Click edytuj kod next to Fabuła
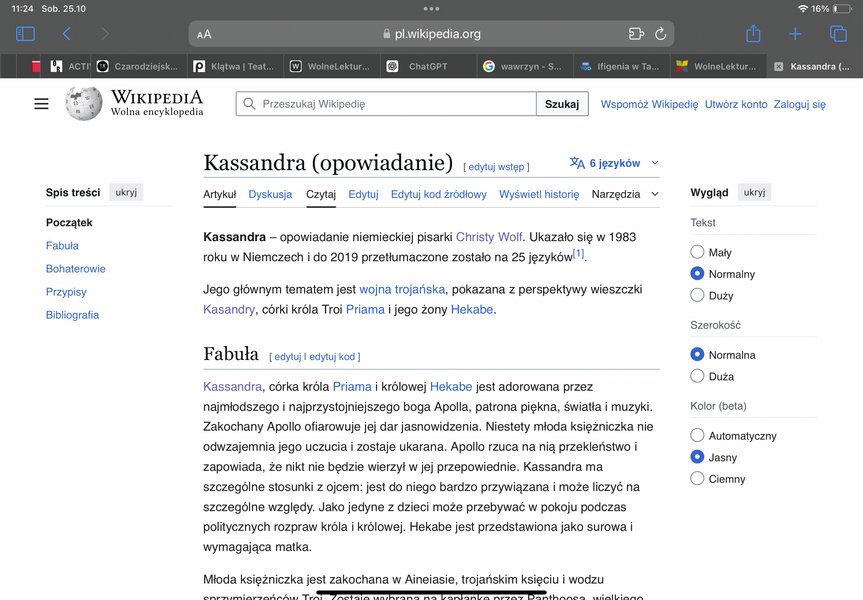Screen dimensions: 863x600 click(332, 357)
